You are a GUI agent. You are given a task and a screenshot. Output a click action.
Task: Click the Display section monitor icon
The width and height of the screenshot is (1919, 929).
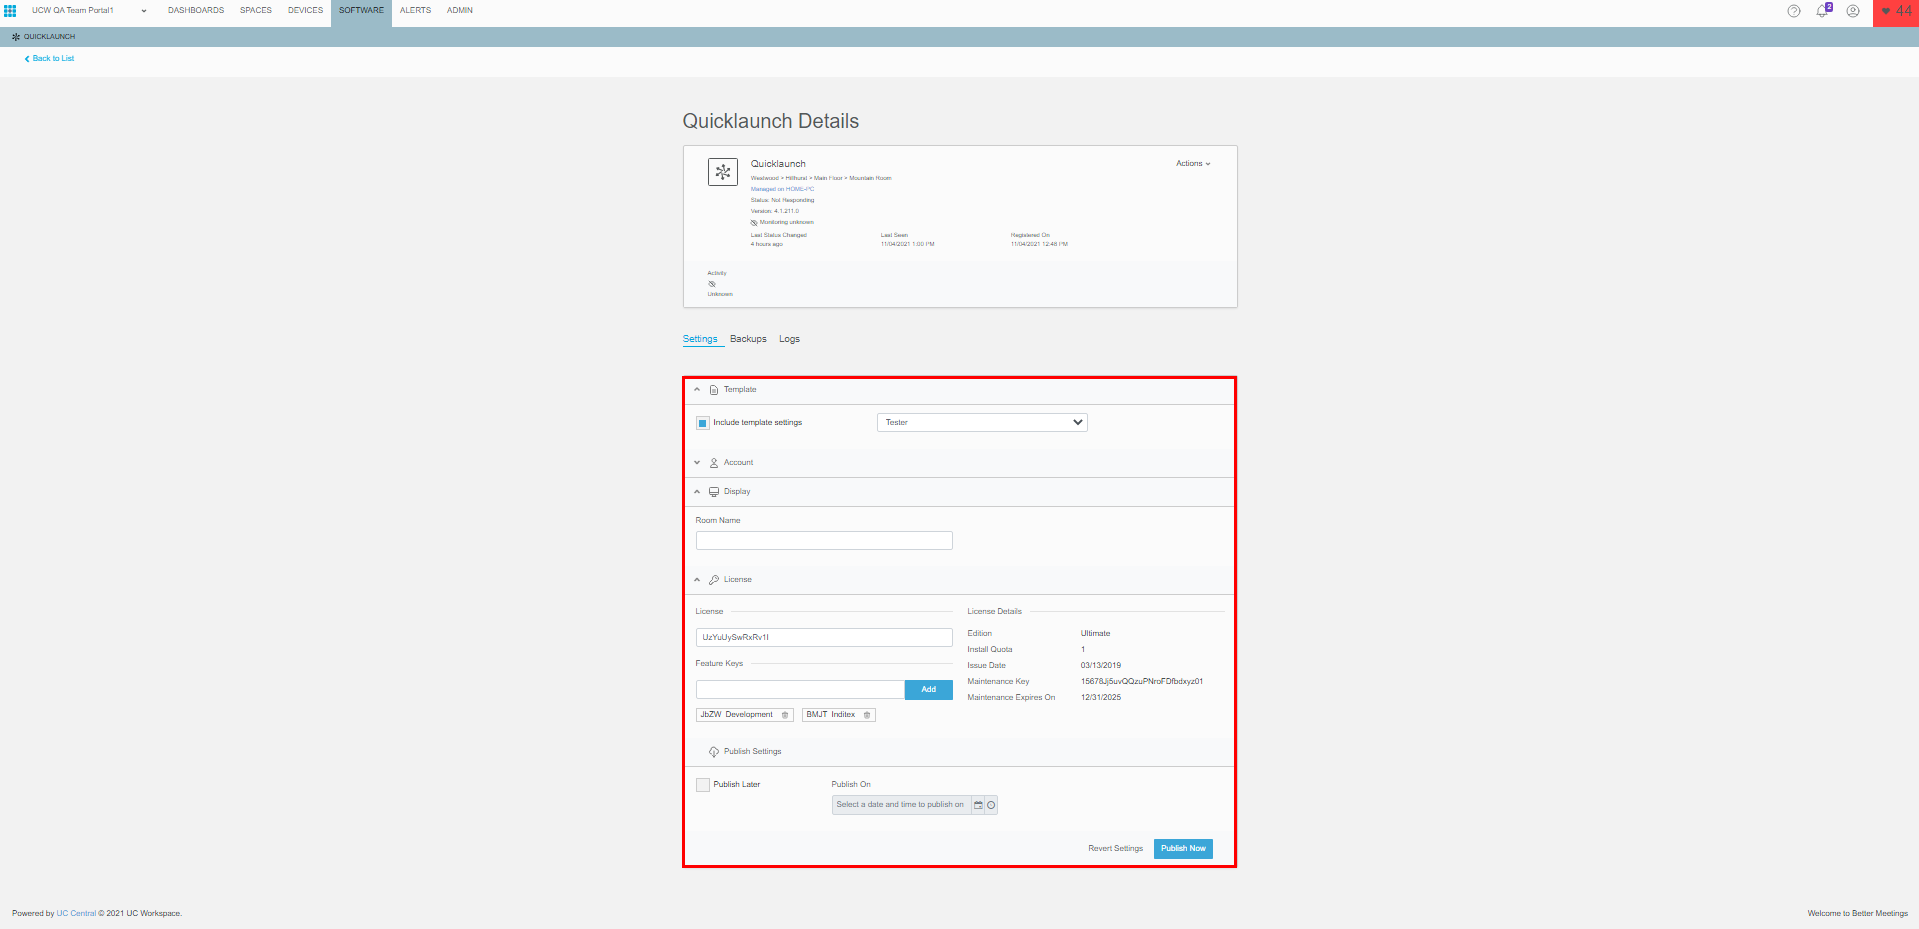(x=714, y=492)
